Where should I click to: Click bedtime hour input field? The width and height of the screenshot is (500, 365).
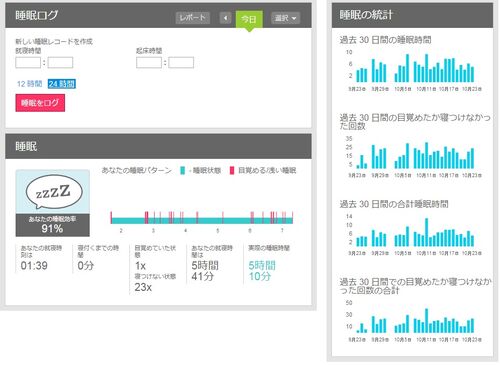click(28, 62)
